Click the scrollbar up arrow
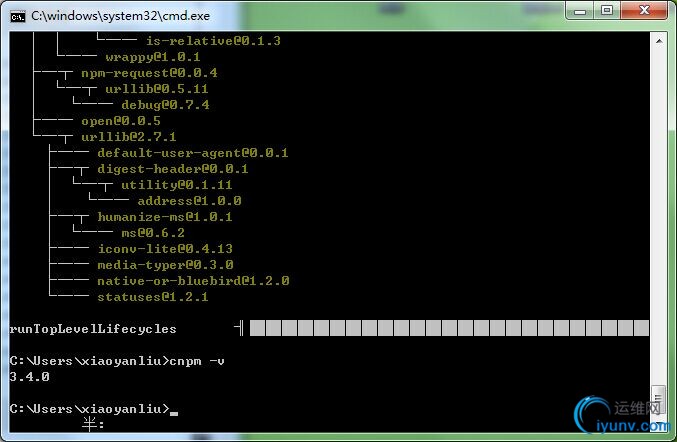The height and width of the screenshot is (442, 677). pyautogui.click(x=659, y=41)
